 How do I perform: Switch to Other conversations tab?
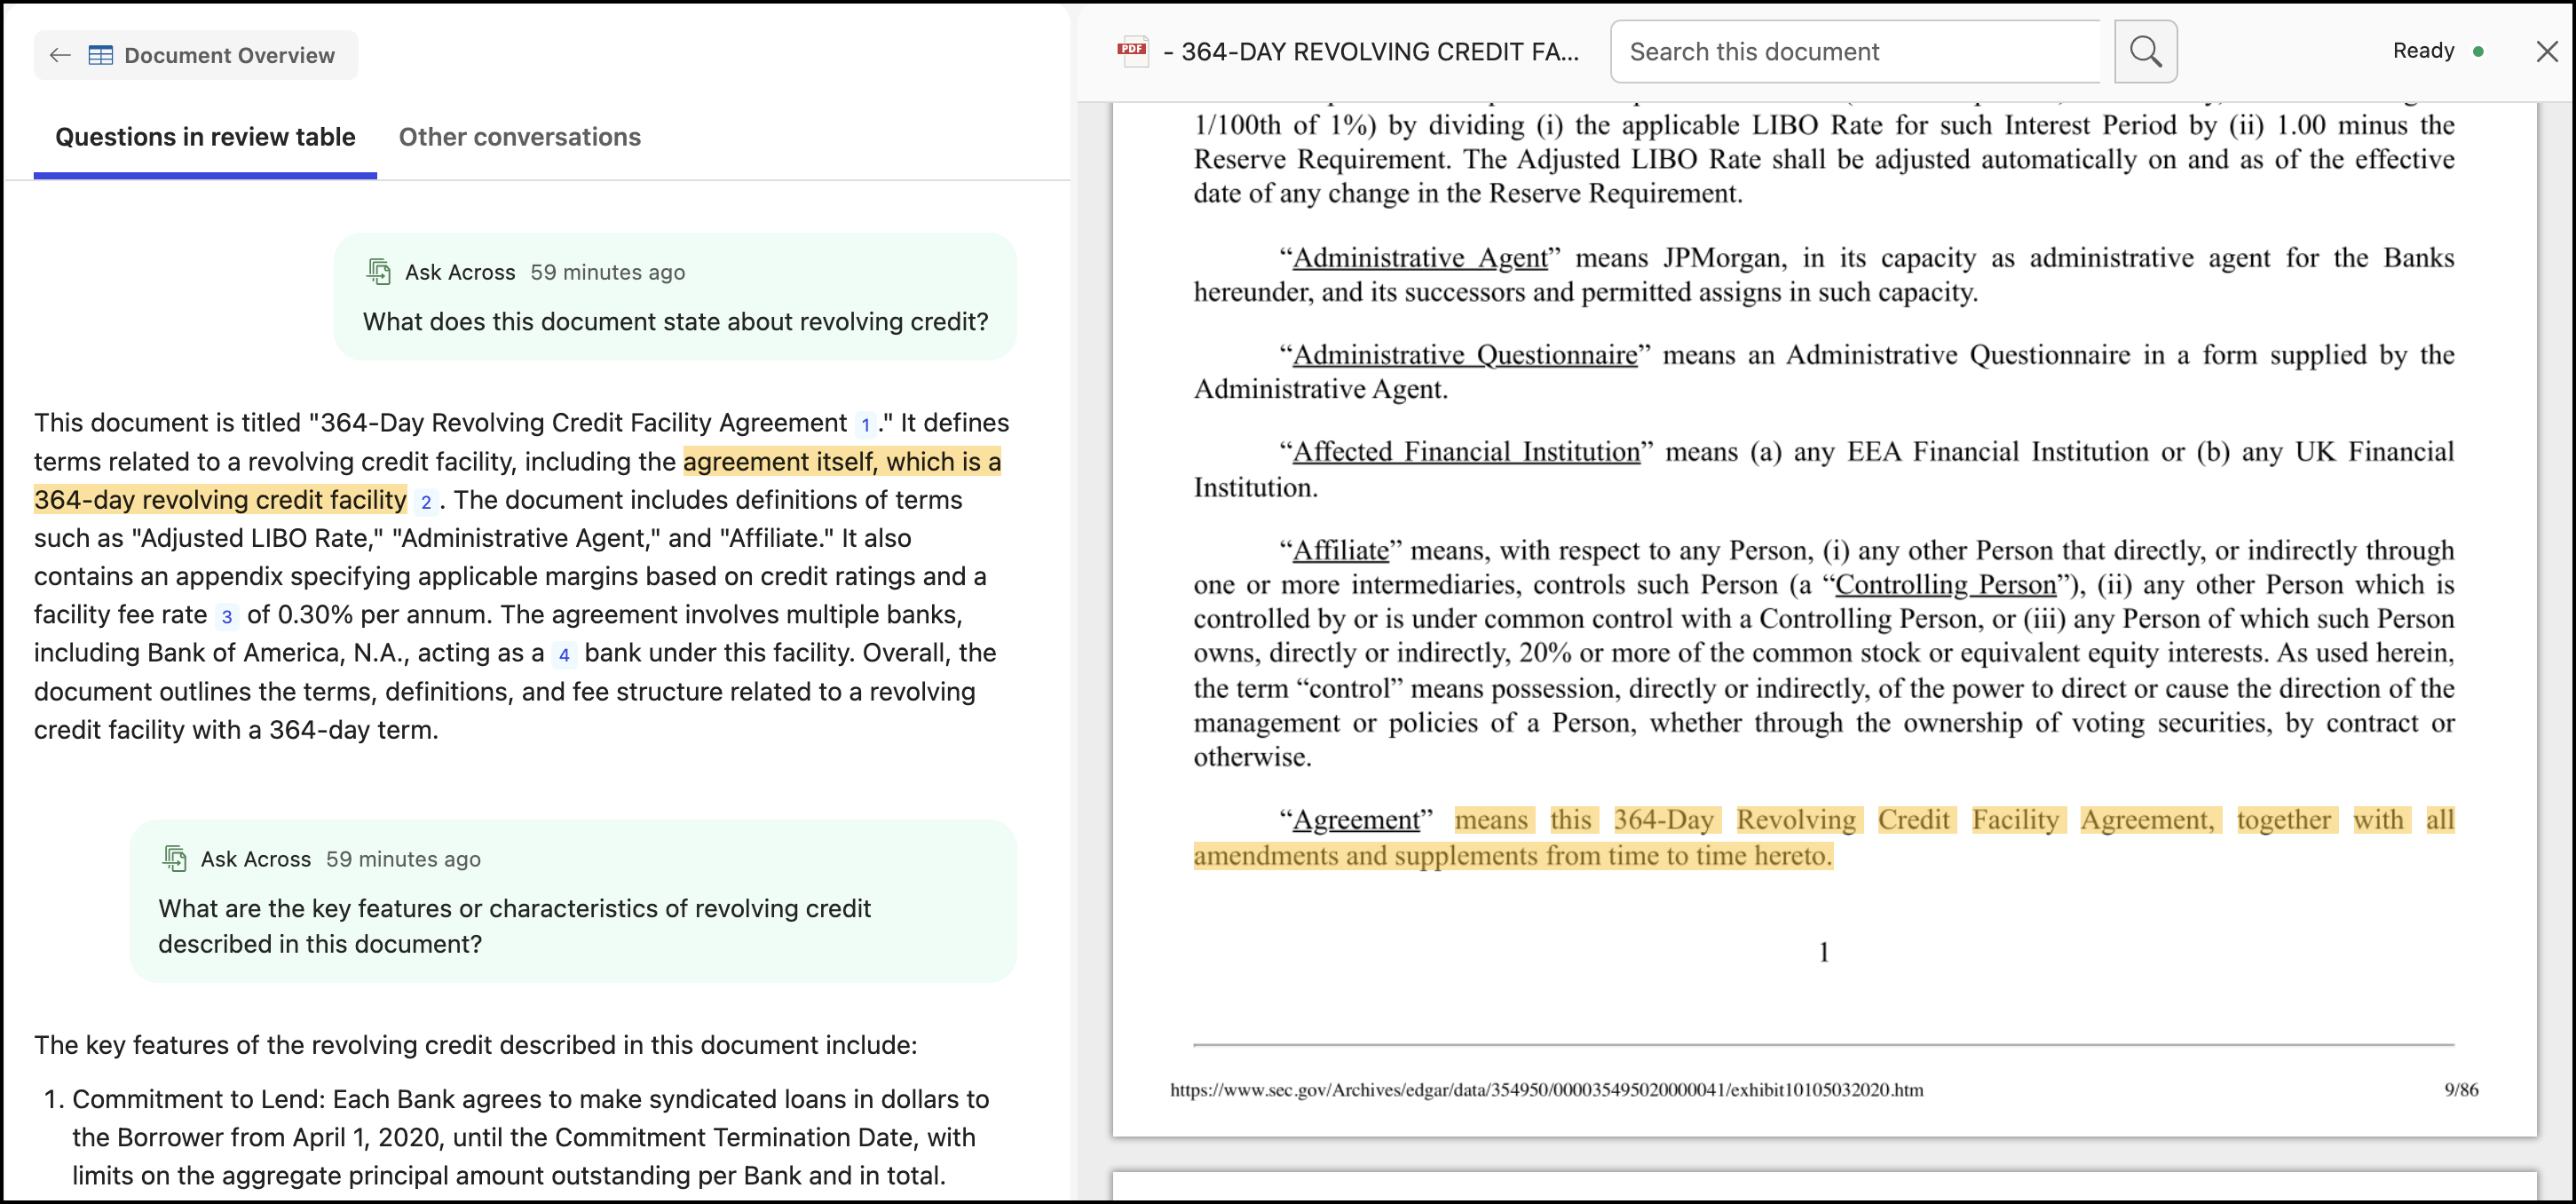pyautogui.click(x=519, y=137)
